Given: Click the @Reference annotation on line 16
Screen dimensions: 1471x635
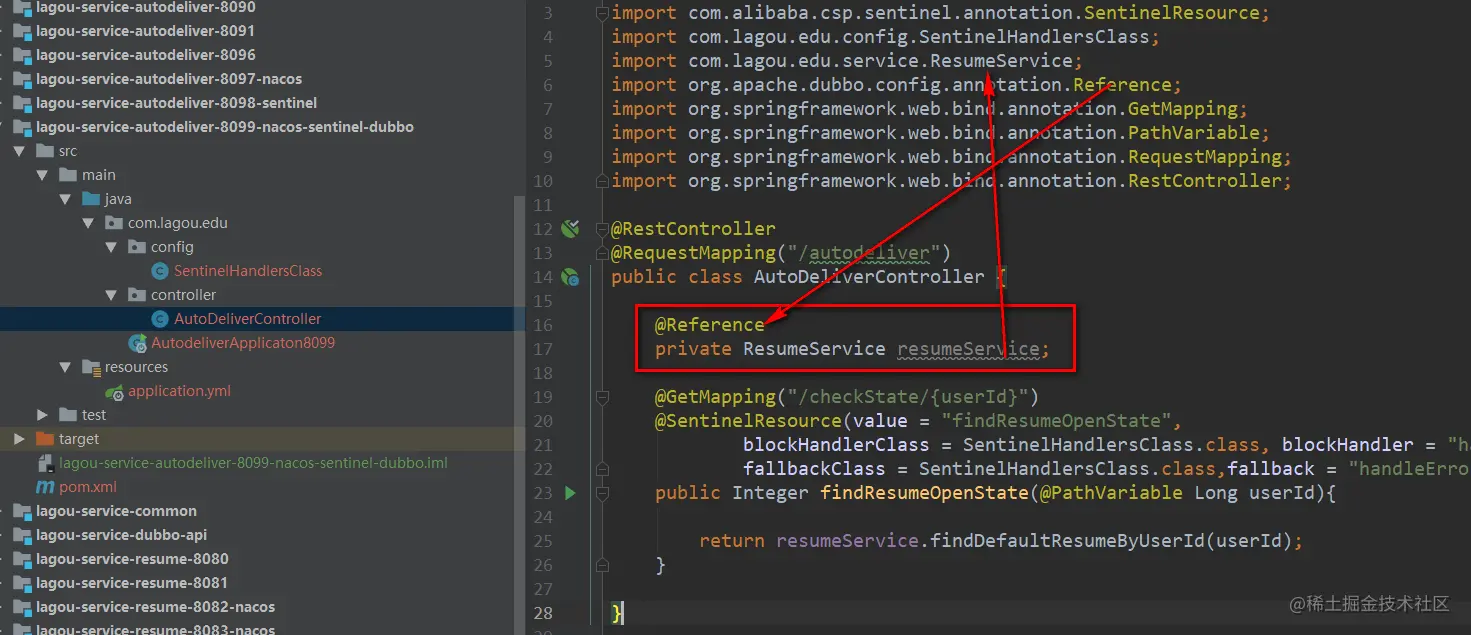Looking at the screenshot, I should (x=710, y=325).
